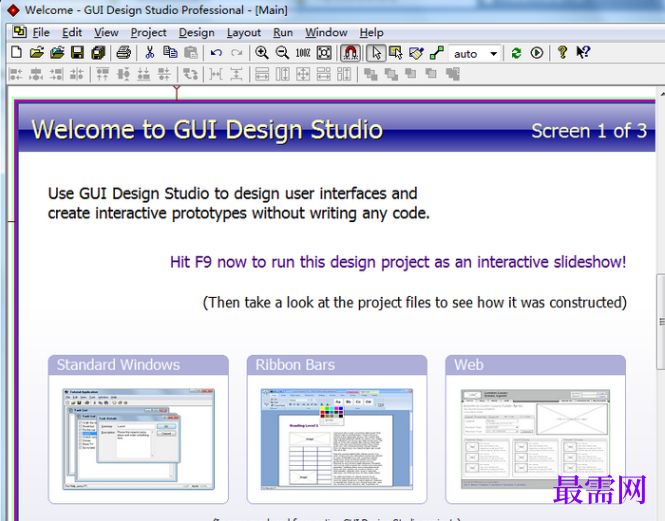Click the New file icon
This screenshot has height=521, width=665.
[x=16, y=53]
